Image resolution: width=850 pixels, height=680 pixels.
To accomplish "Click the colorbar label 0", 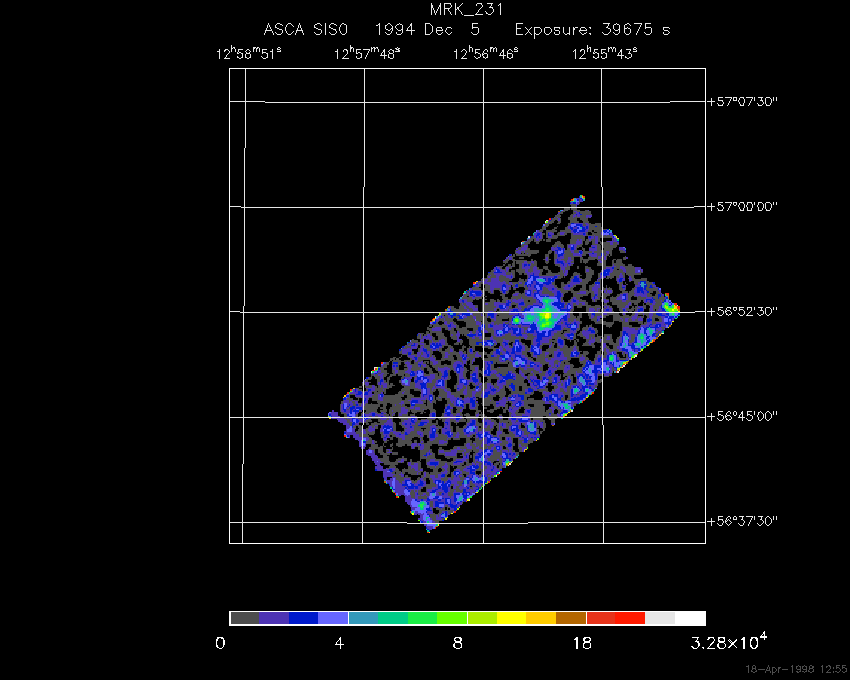I will pyautogui.click(x=220, y=644).
